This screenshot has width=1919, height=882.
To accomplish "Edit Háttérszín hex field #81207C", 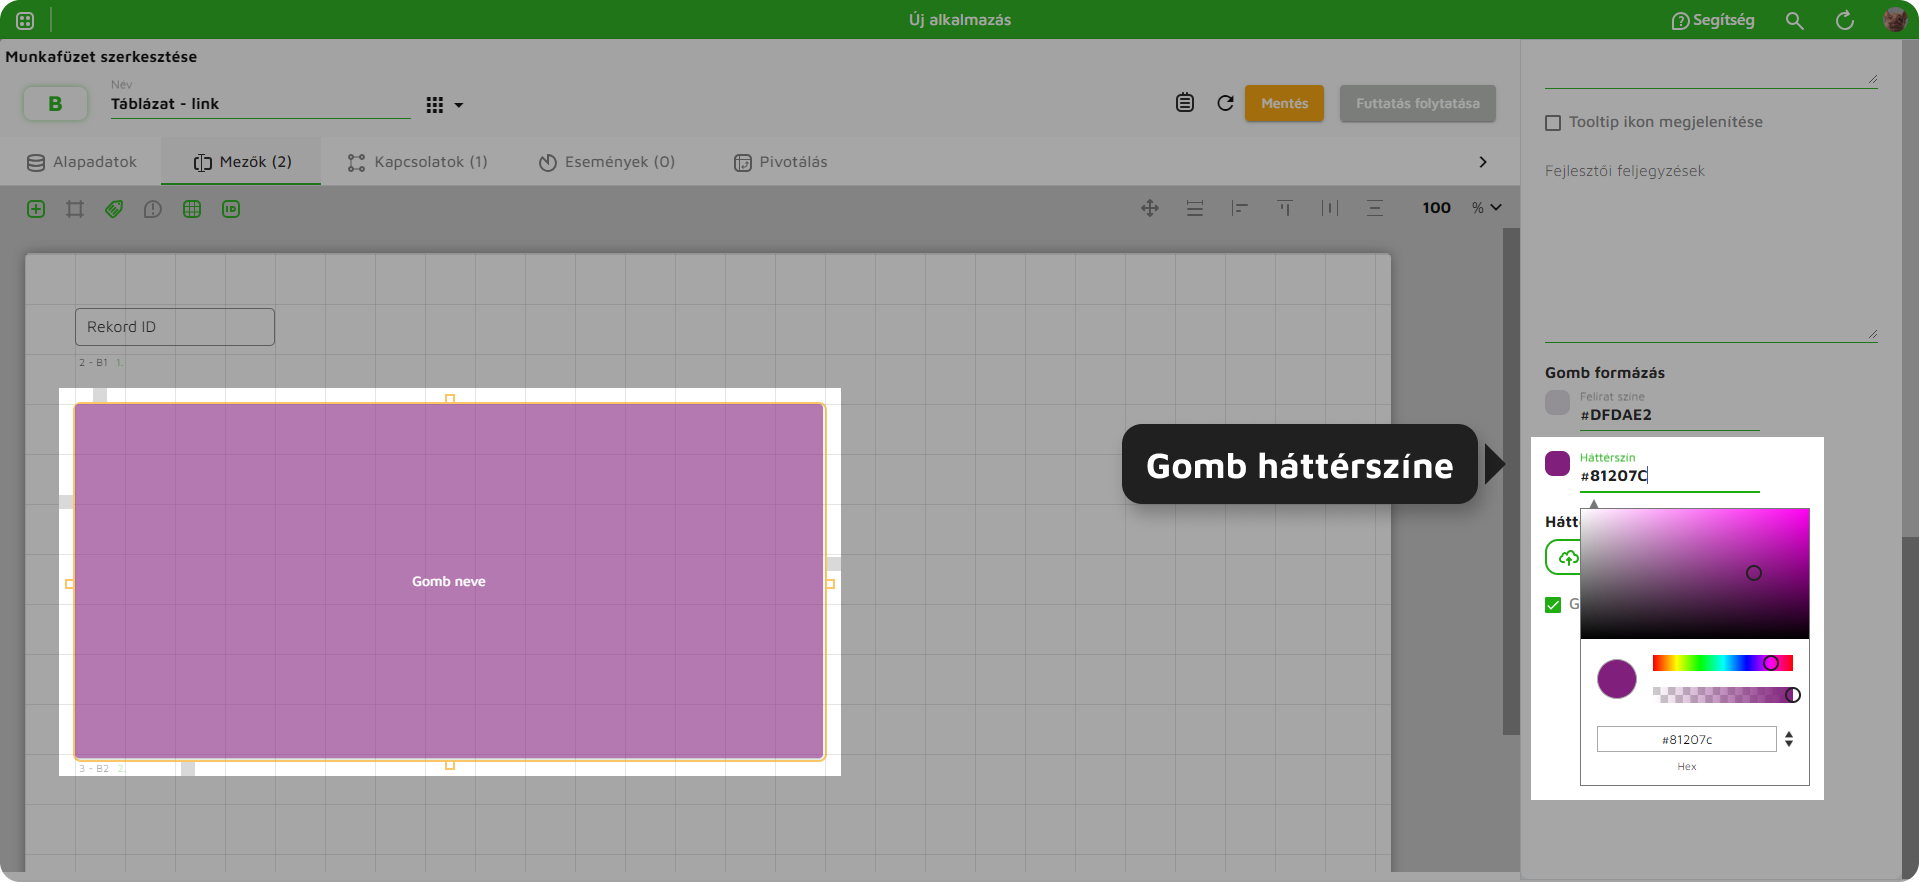I will [1669, 476].
